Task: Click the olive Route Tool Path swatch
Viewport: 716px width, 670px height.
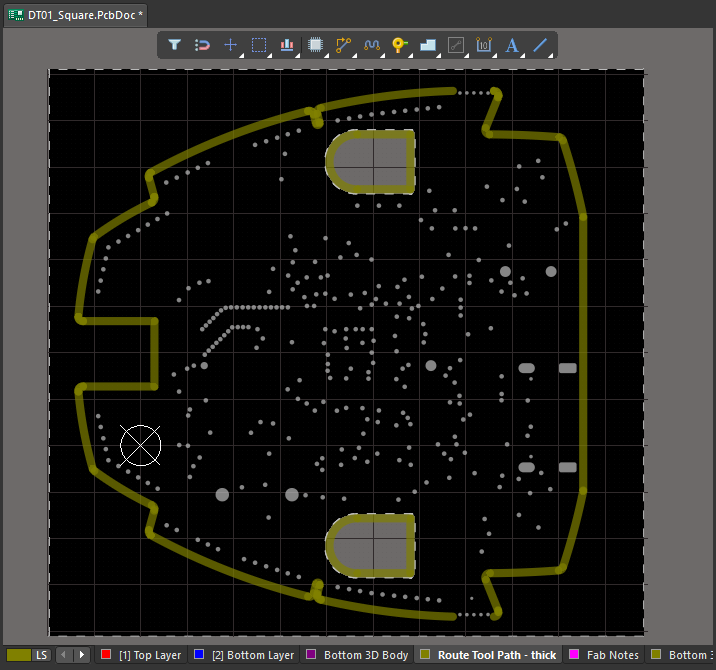Action: coord(425,654)
